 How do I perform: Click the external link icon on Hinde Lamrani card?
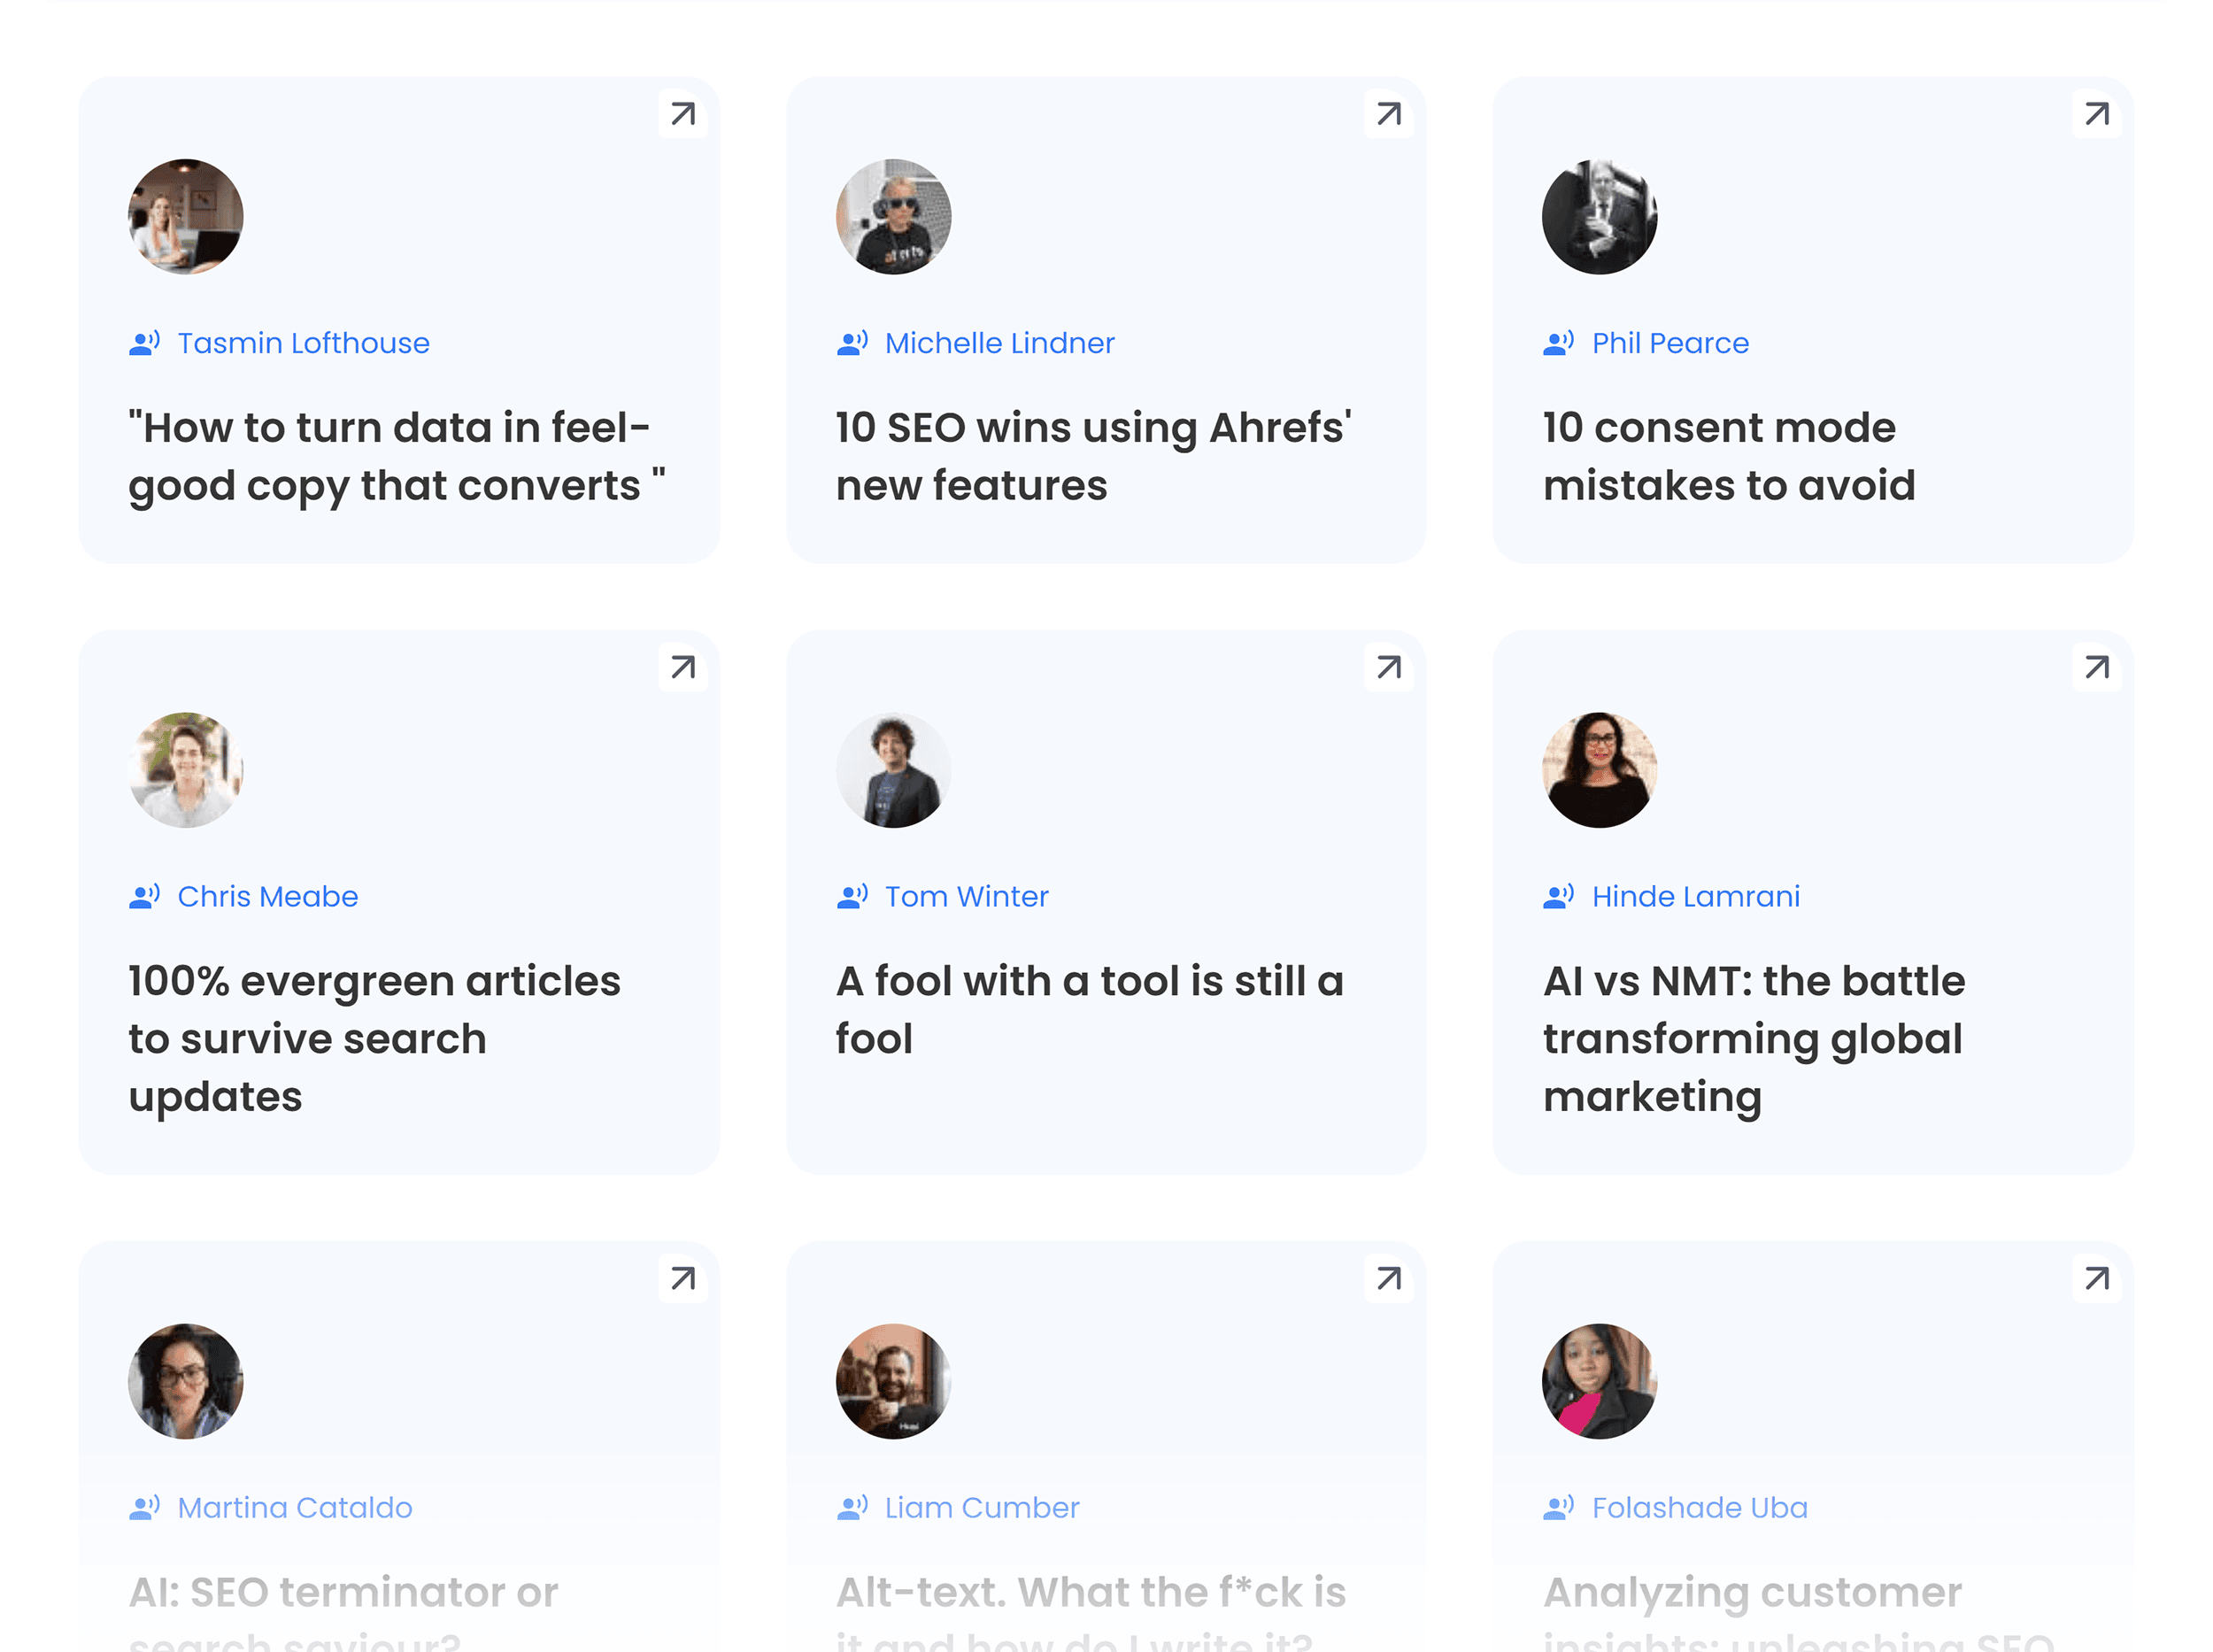(x=2097, y=667)
